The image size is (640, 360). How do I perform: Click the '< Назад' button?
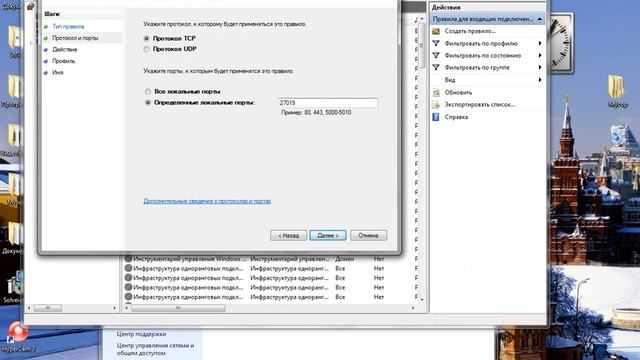click(288, 236)
